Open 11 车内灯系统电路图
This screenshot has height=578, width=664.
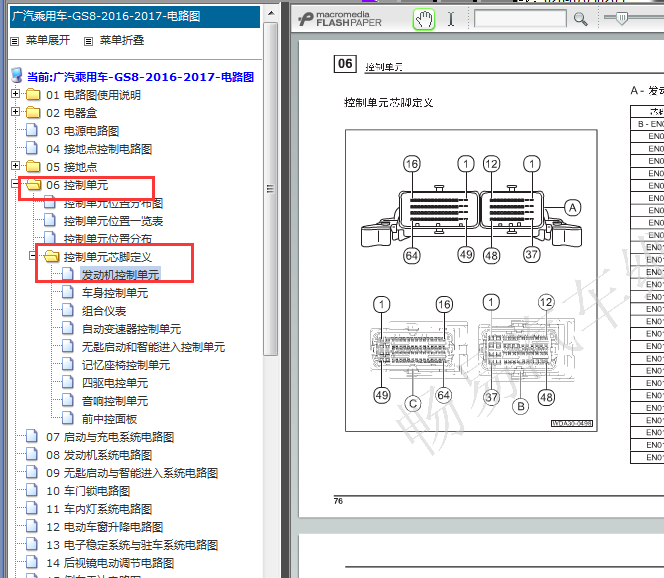click(x=99, y=509)
